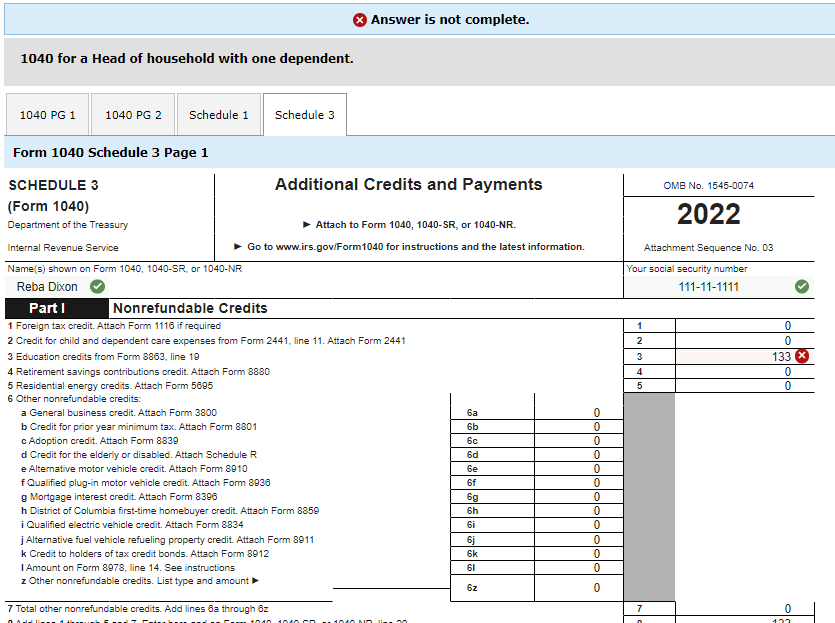
Task: Click the 'Education credits from Form 8863, line 19' label
Action: [108, 357]
